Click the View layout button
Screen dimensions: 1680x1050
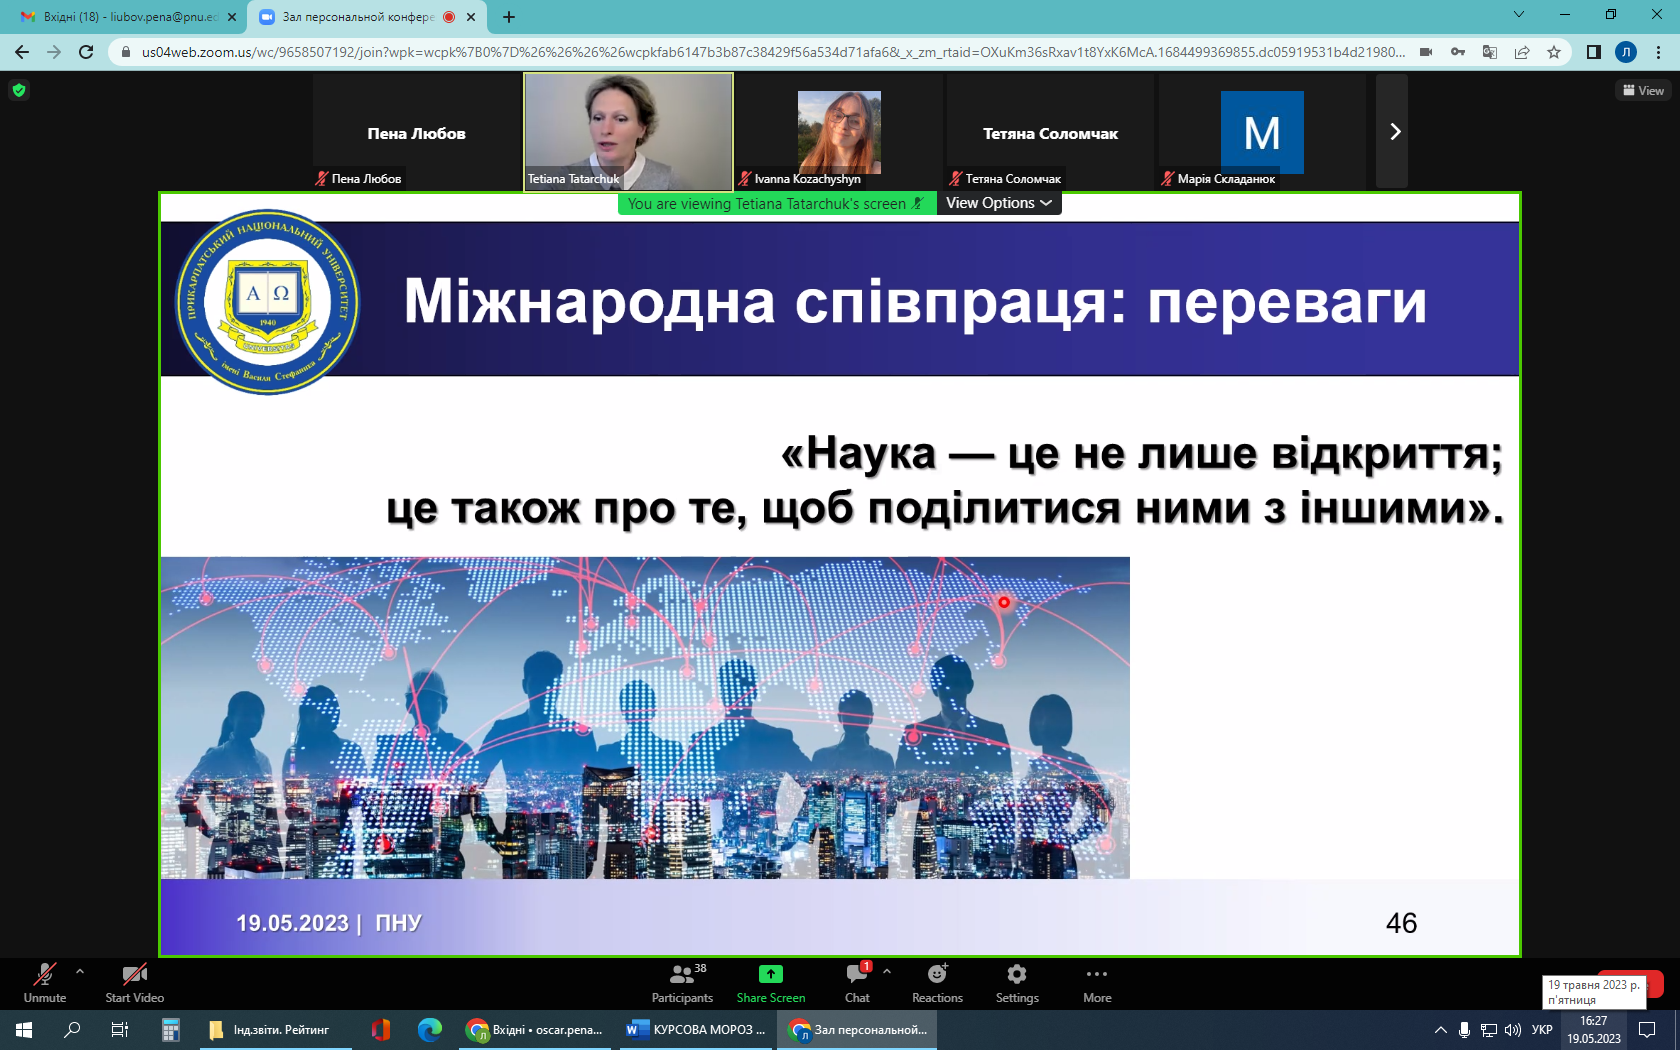tap(1643, 90)
